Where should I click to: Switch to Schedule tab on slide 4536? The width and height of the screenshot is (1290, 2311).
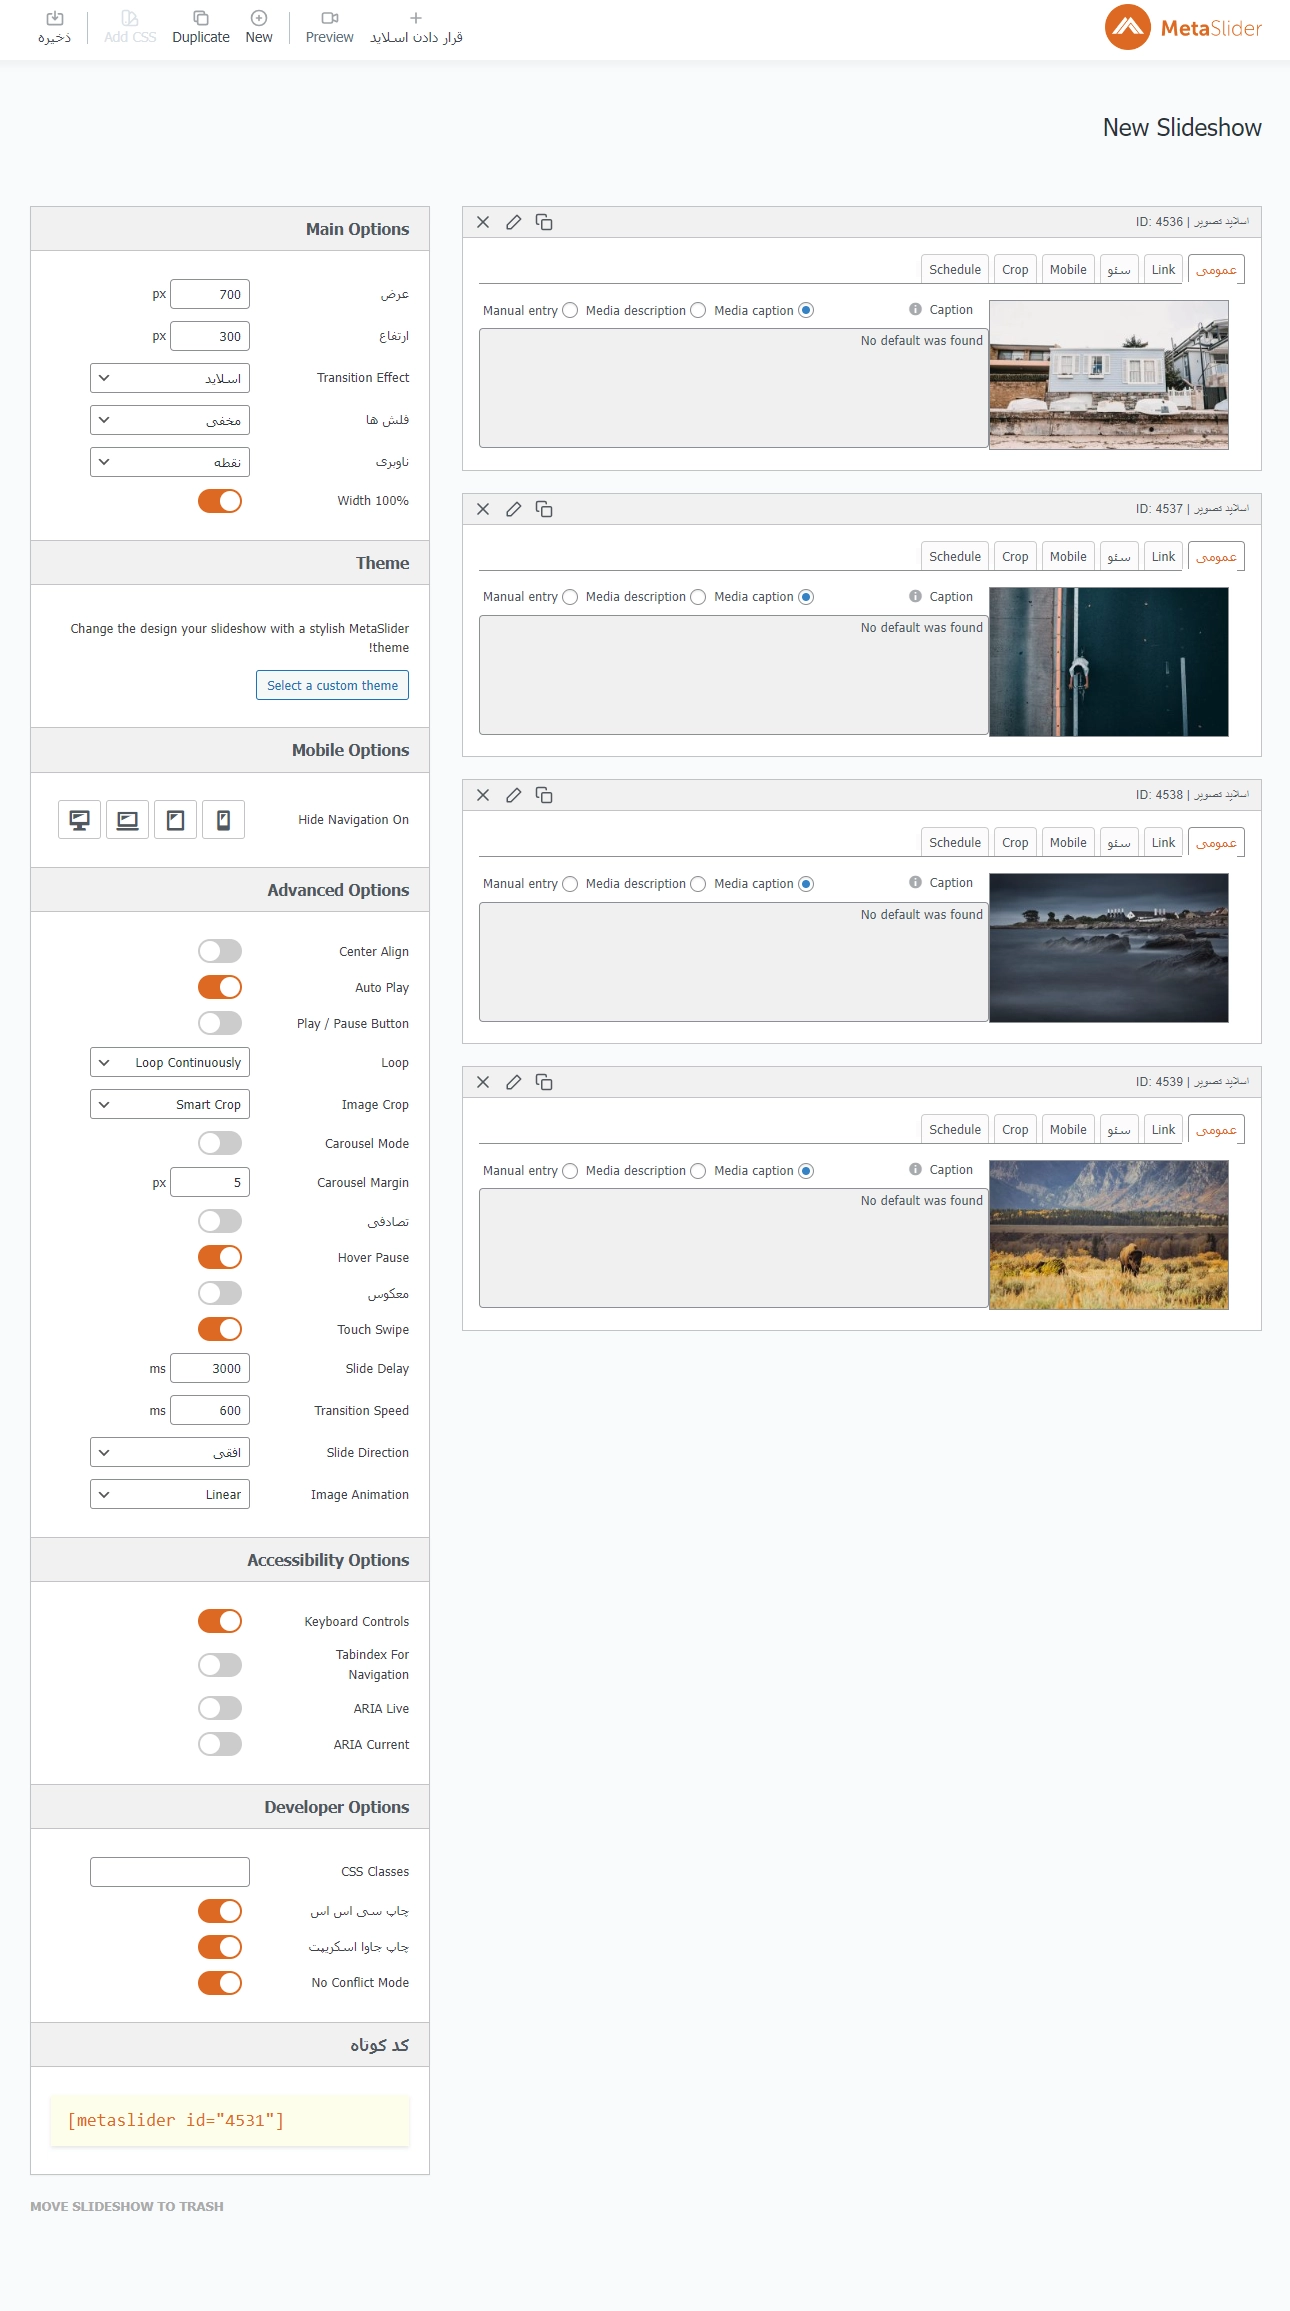point(954,270)
